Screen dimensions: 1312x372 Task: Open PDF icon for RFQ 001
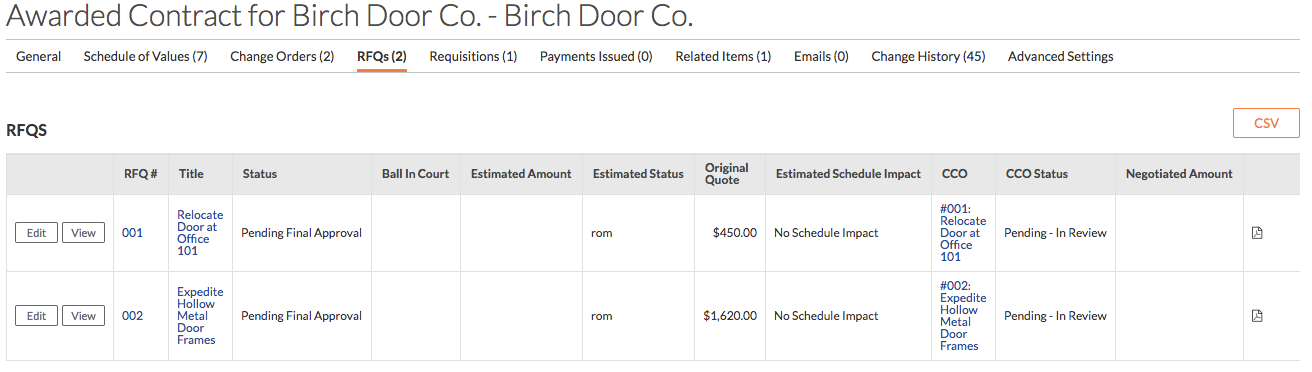(1257, 233)
